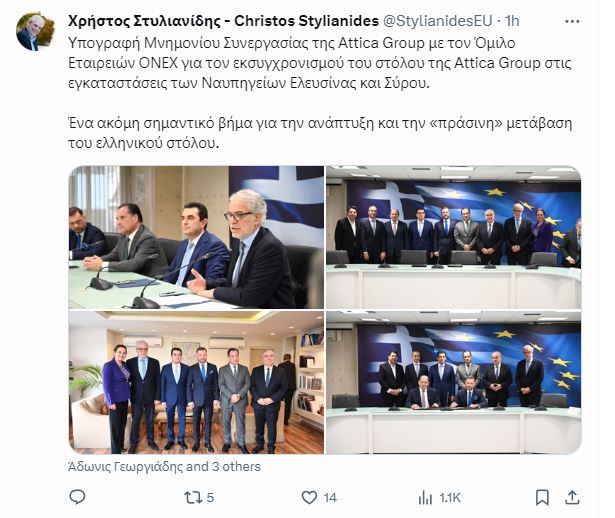Bookmark this tweet
The width and height of the screenshot is (615, 518).
click(542, 498)
